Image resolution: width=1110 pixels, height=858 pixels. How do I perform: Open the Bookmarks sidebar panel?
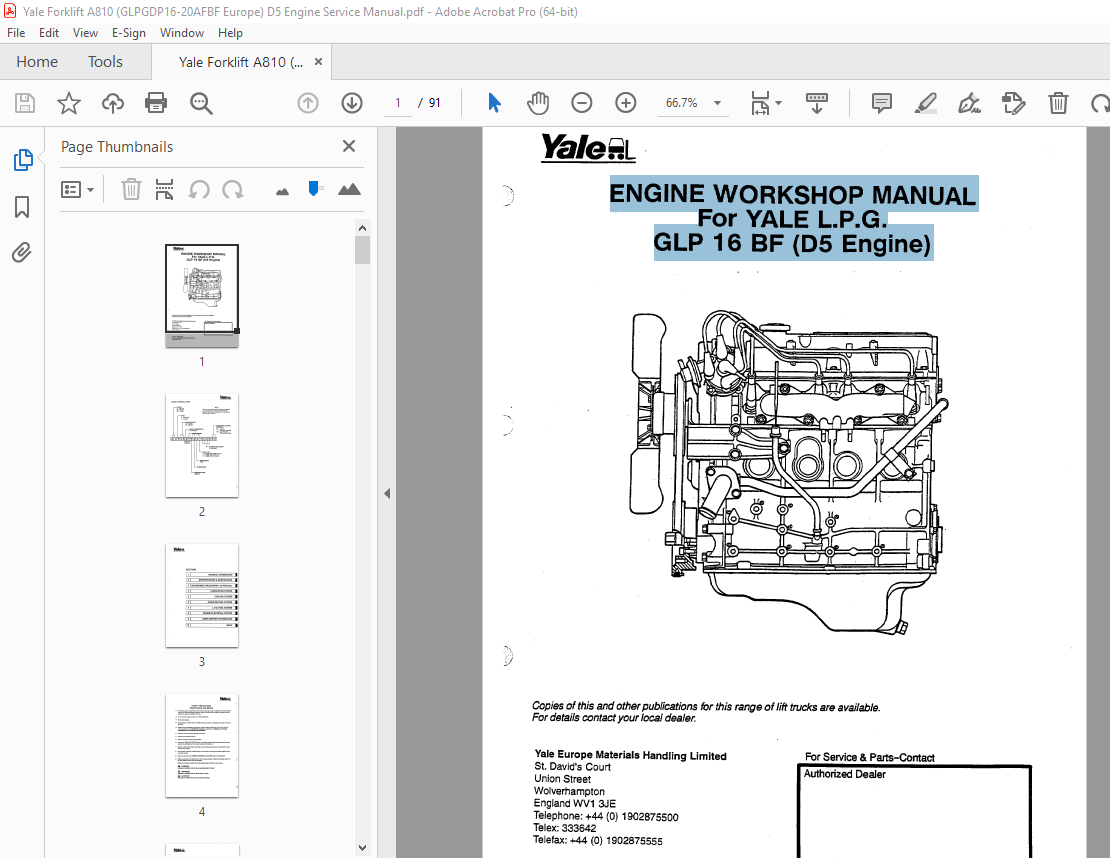pyautogui.click(x=22, y=207)
